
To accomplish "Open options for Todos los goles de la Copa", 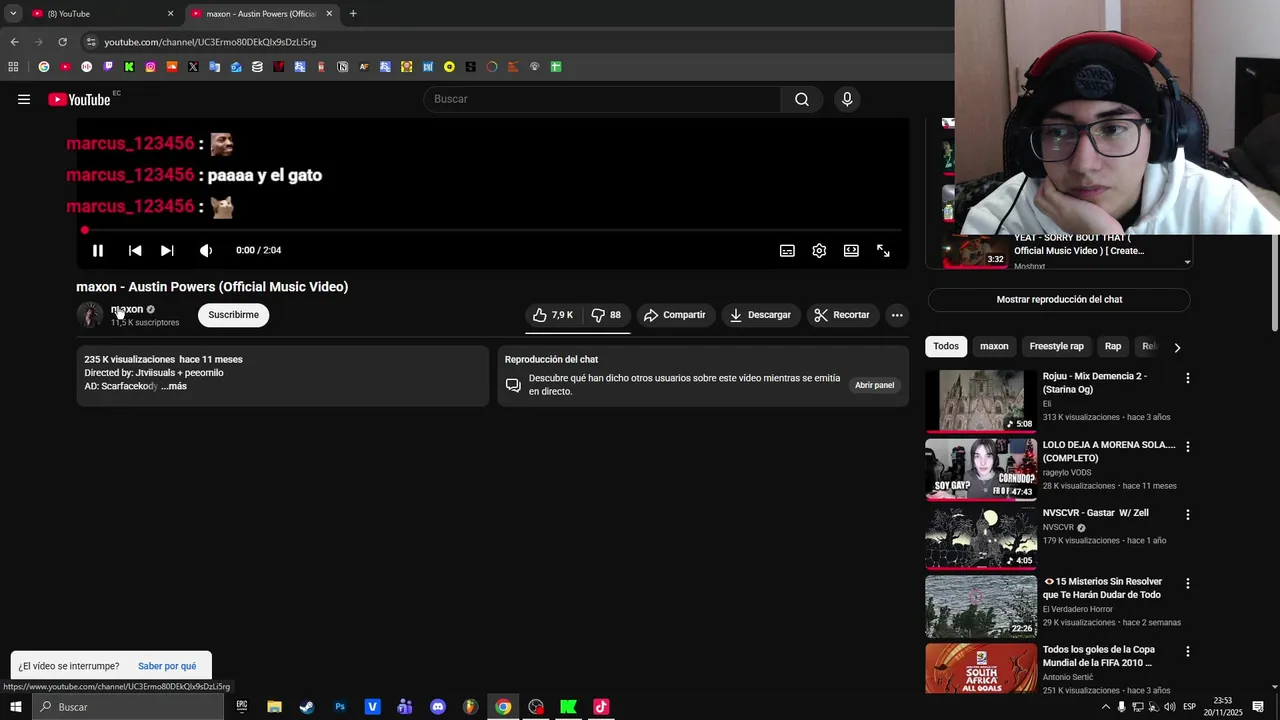I will tap(1188, 651).
